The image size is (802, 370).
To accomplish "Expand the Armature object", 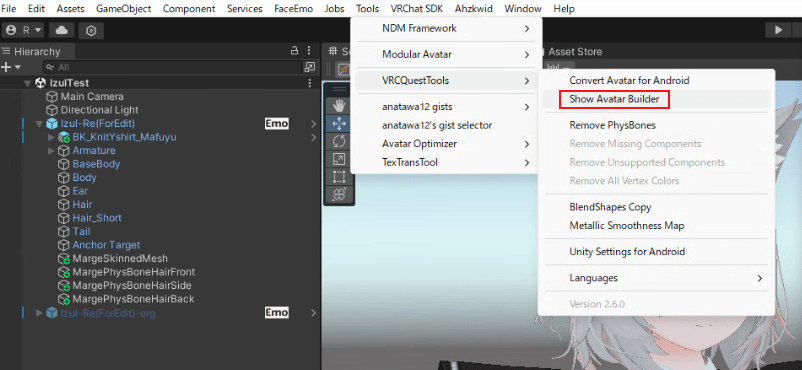I will (x=51, y=150).
